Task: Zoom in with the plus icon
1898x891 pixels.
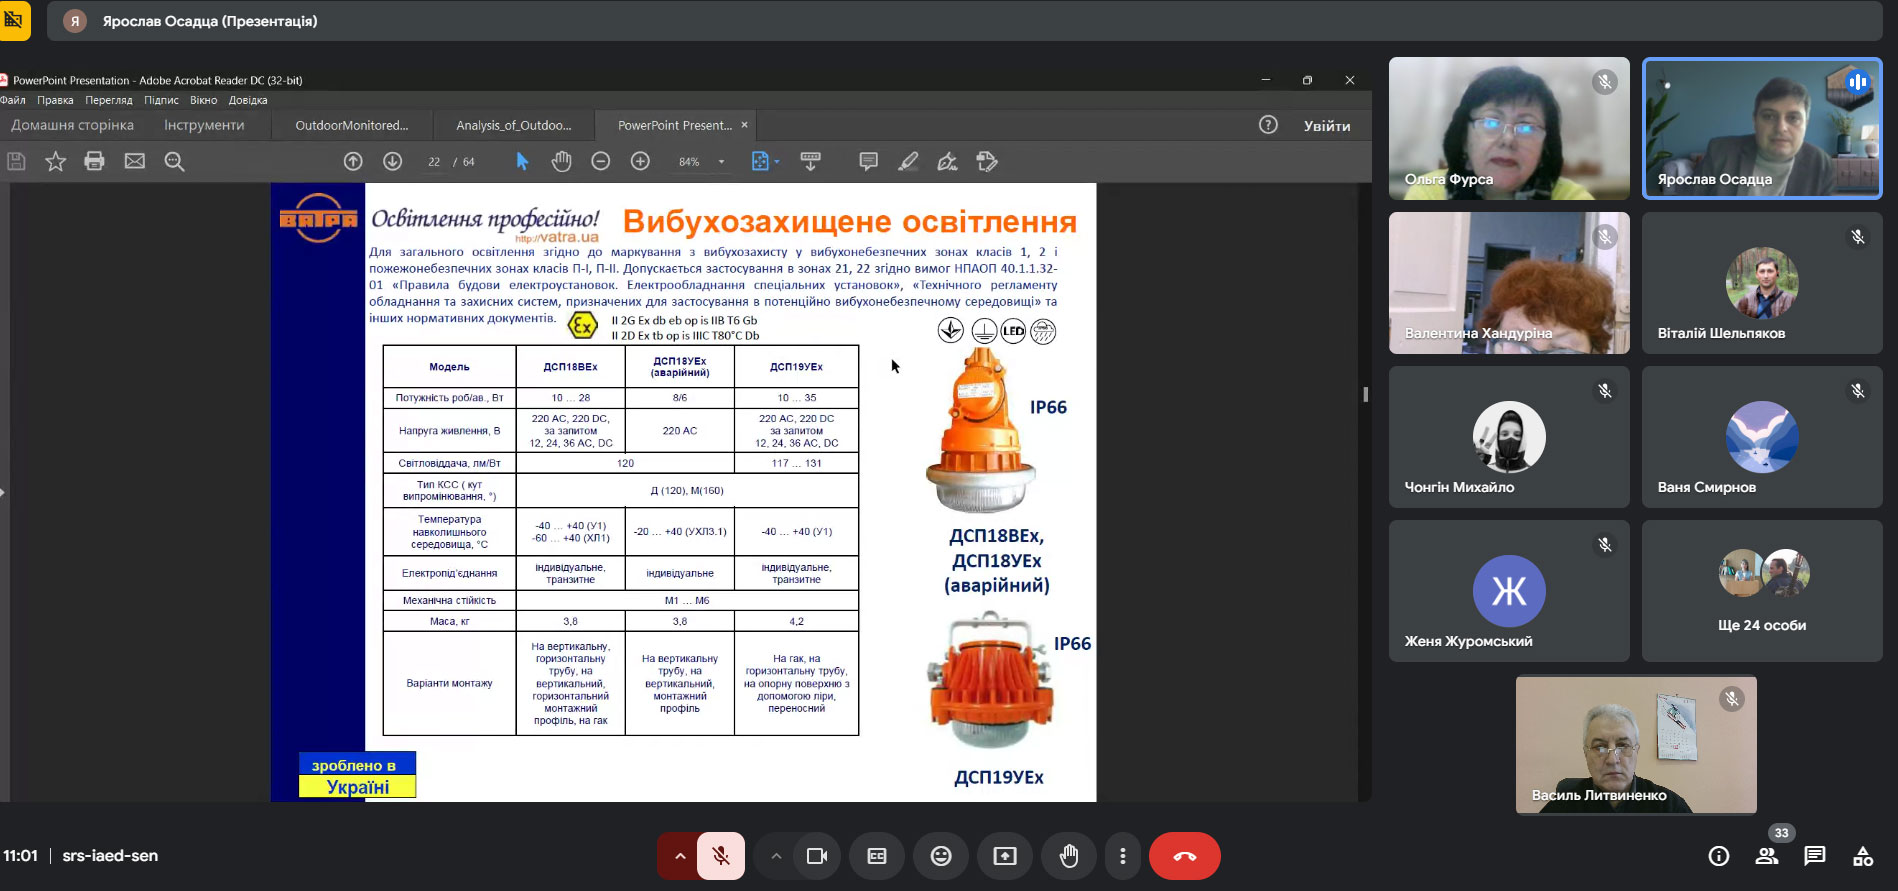Action: click(640, 161)
